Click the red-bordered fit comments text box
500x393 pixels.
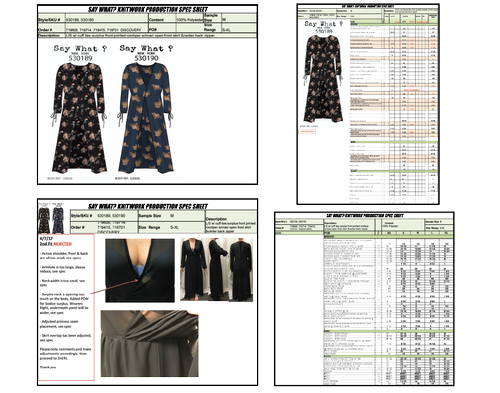[x=66, y=307]
